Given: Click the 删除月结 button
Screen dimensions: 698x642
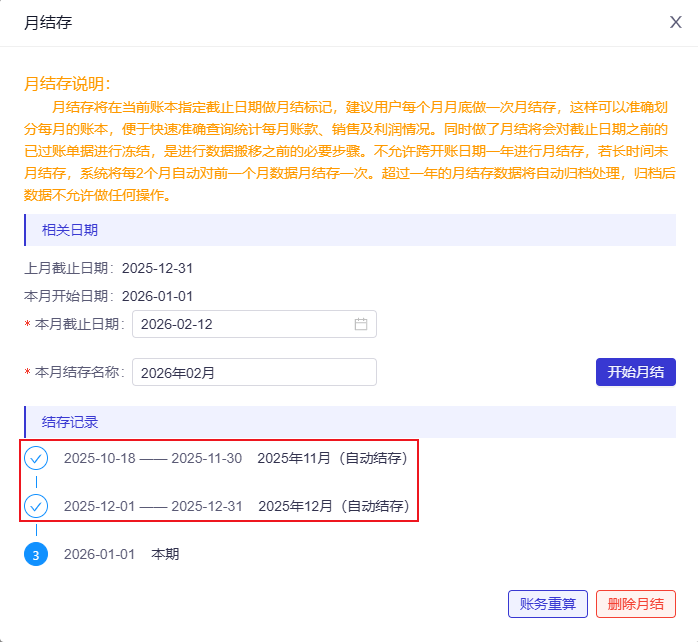Looking at the screenshot, I should click(x=636, y=604).
